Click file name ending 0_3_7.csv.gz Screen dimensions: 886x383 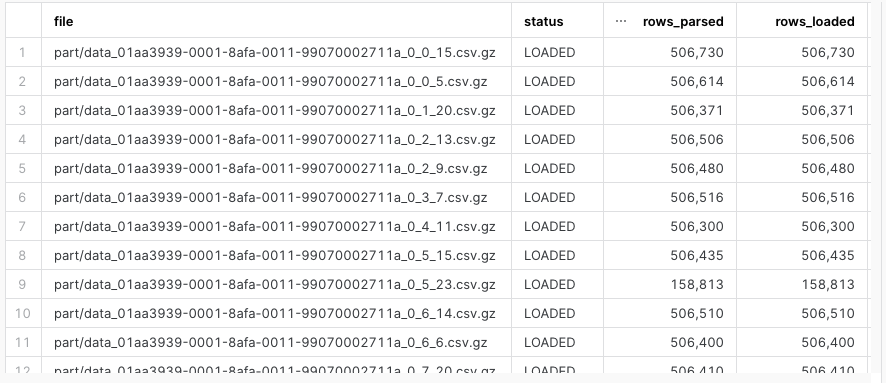(x=271, y=197)
